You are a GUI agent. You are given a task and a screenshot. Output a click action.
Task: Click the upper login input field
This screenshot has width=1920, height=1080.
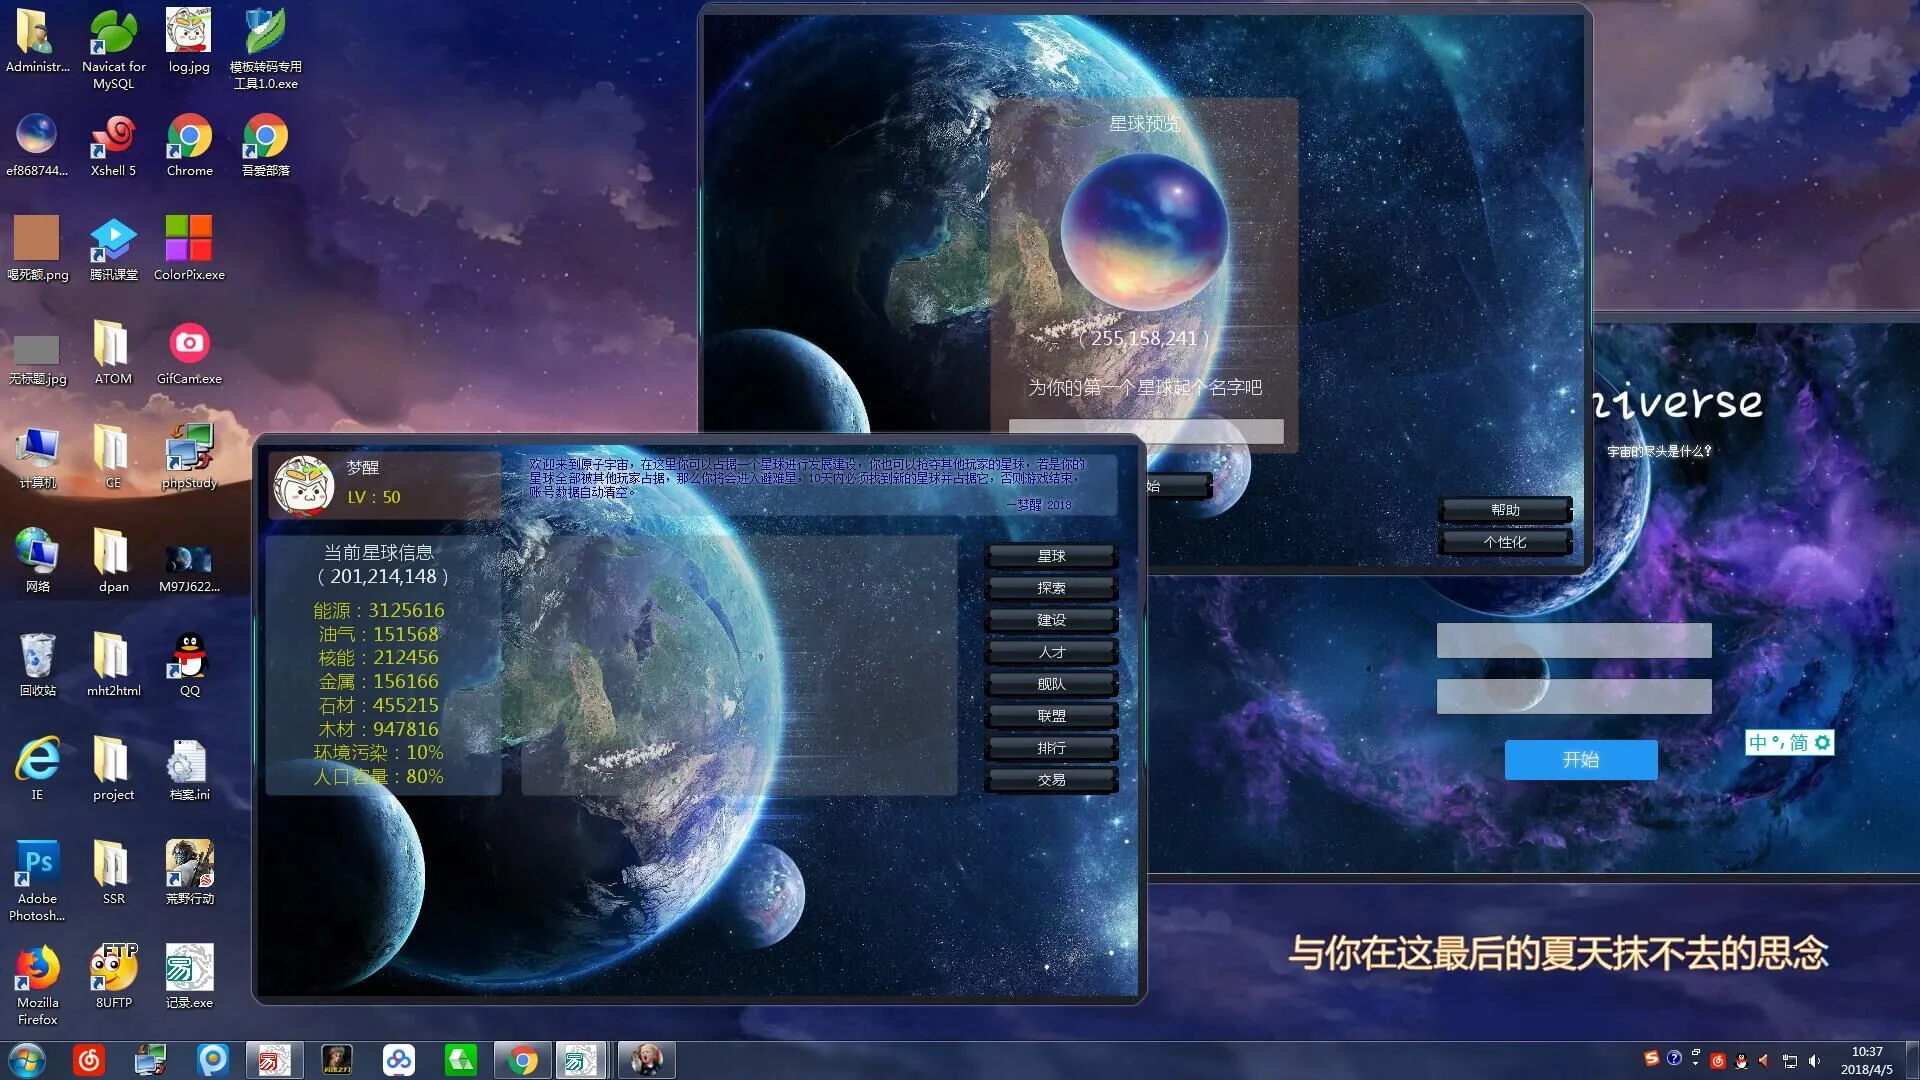[x=1574, y=640]
